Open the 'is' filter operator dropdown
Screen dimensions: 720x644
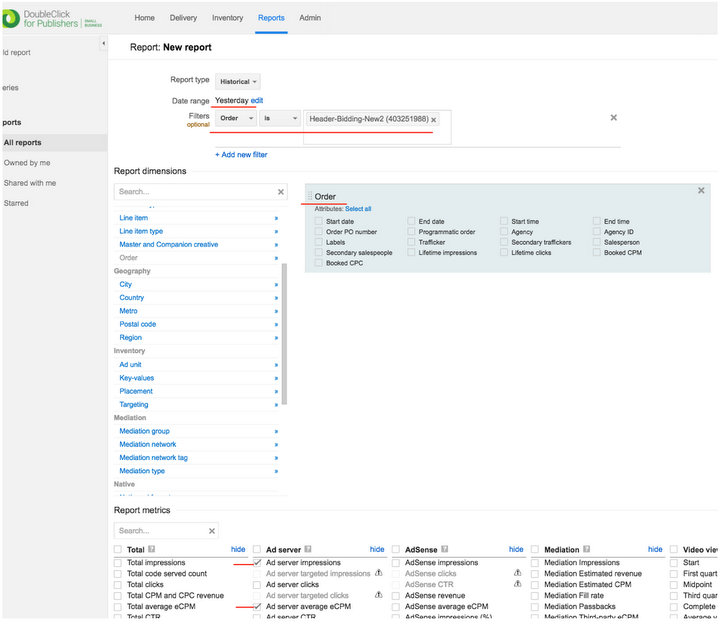[x=279, y=119]
